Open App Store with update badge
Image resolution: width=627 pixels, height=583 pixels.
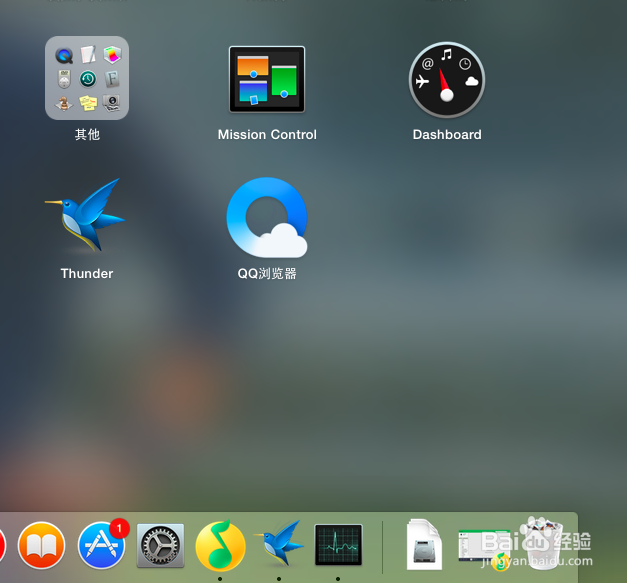(x=102, y=545)
